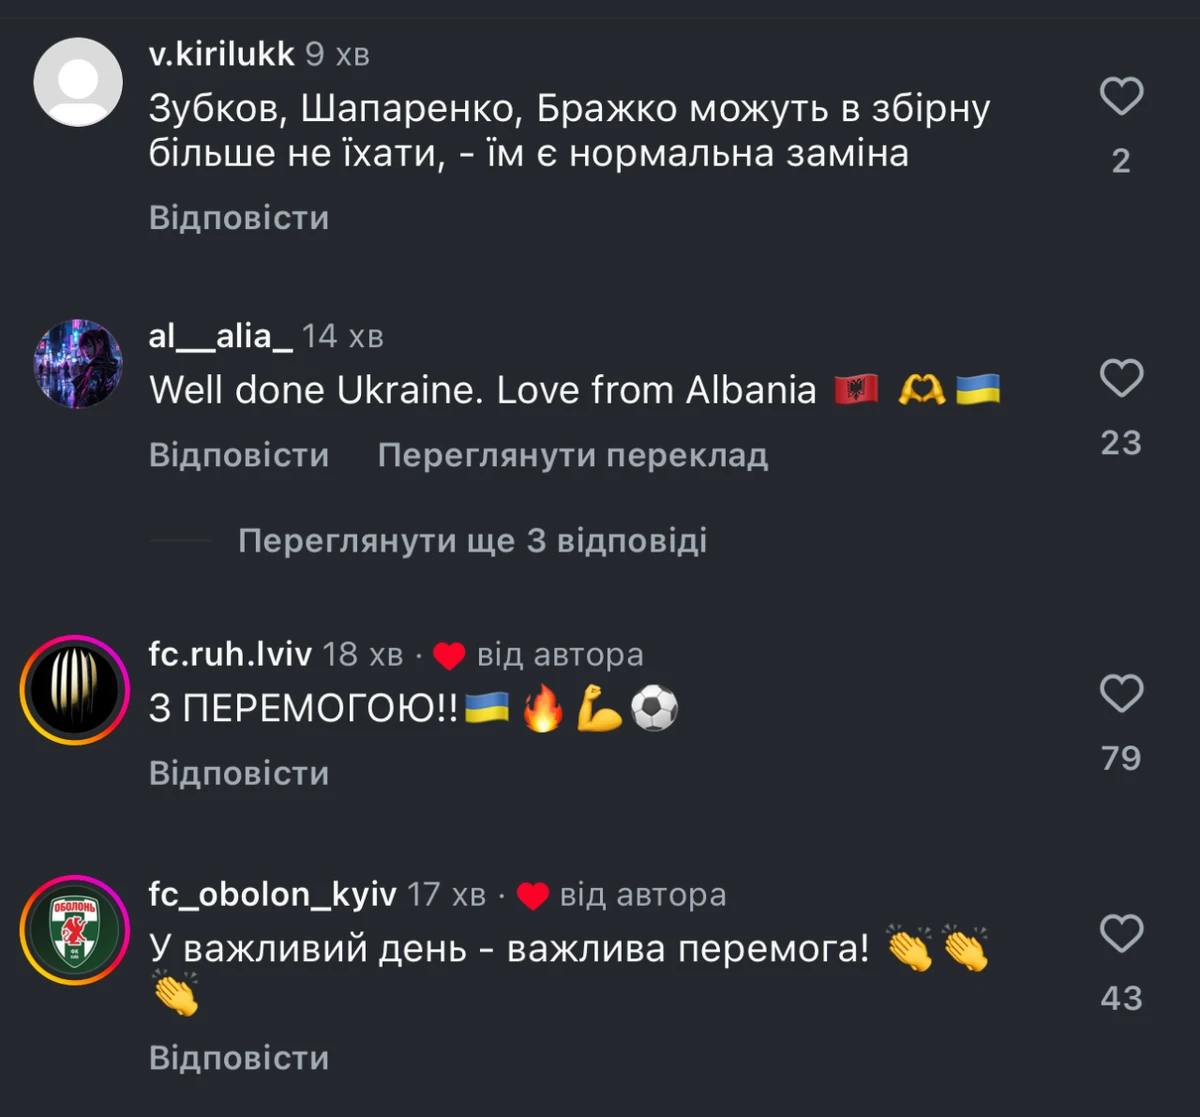The height and width of the screenshot is (1117, 1200).
Task: Open username v.kirilukk profile link
Action: point(222,54)
